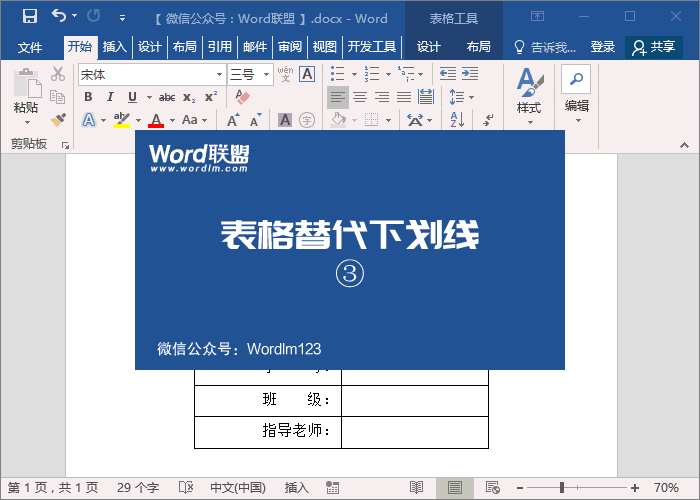The image size is (700, 500).
Task: Click the Clear Formatting eraser icon
Action: pyautogui.click(x=242, y=97)
